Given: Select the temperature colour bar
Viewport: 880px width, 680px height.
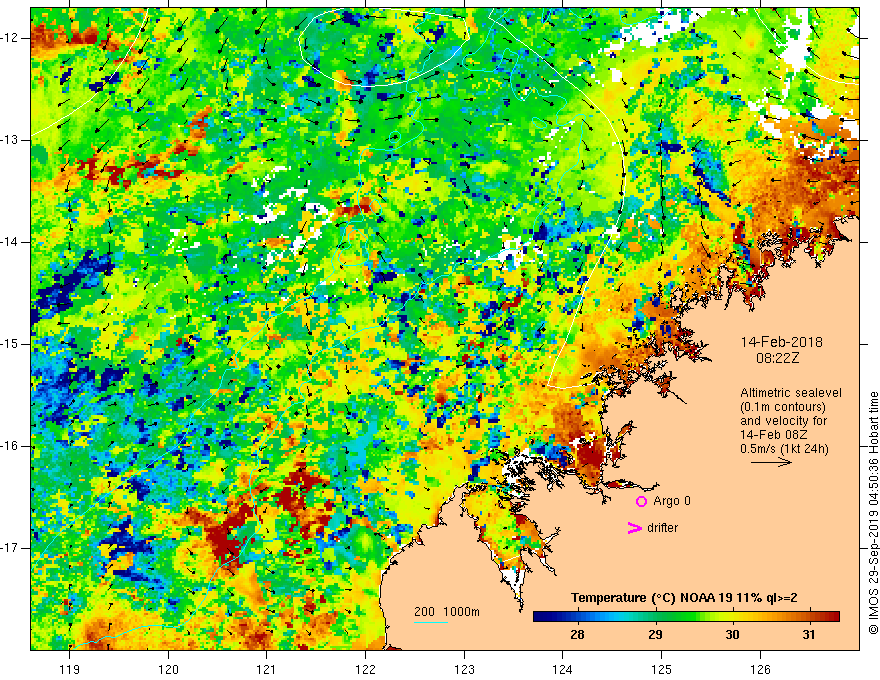Looking at the screenshot, I should (x=686, y=617).
